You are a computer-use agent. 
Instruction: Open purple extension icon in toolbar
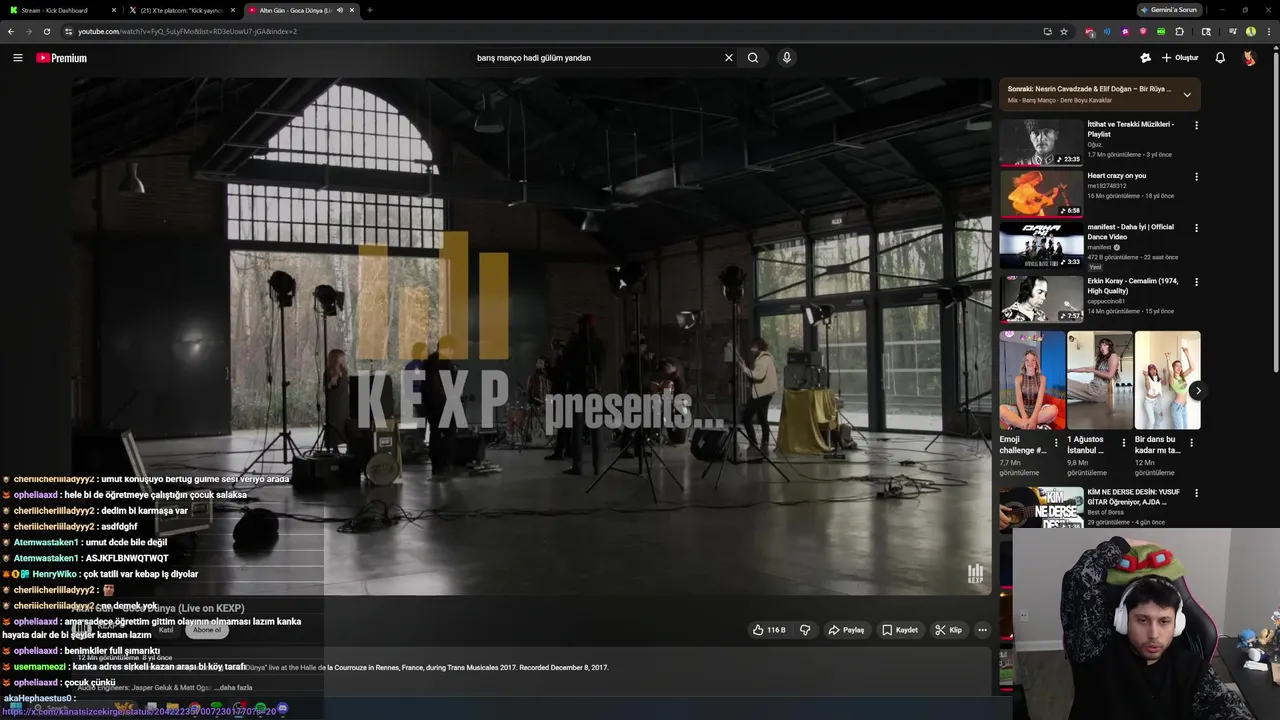(1125, 31)
